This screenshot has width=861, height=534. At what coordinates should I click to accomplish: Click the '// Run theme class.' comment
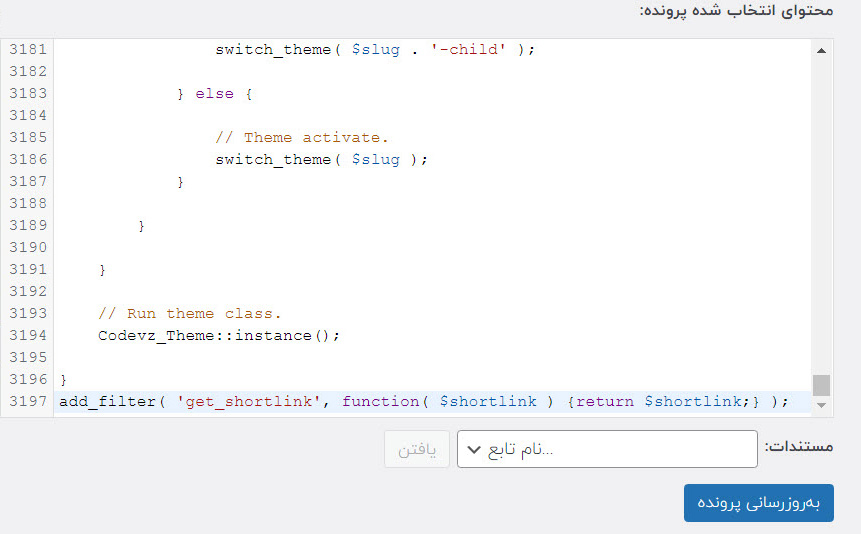point(189,314)
